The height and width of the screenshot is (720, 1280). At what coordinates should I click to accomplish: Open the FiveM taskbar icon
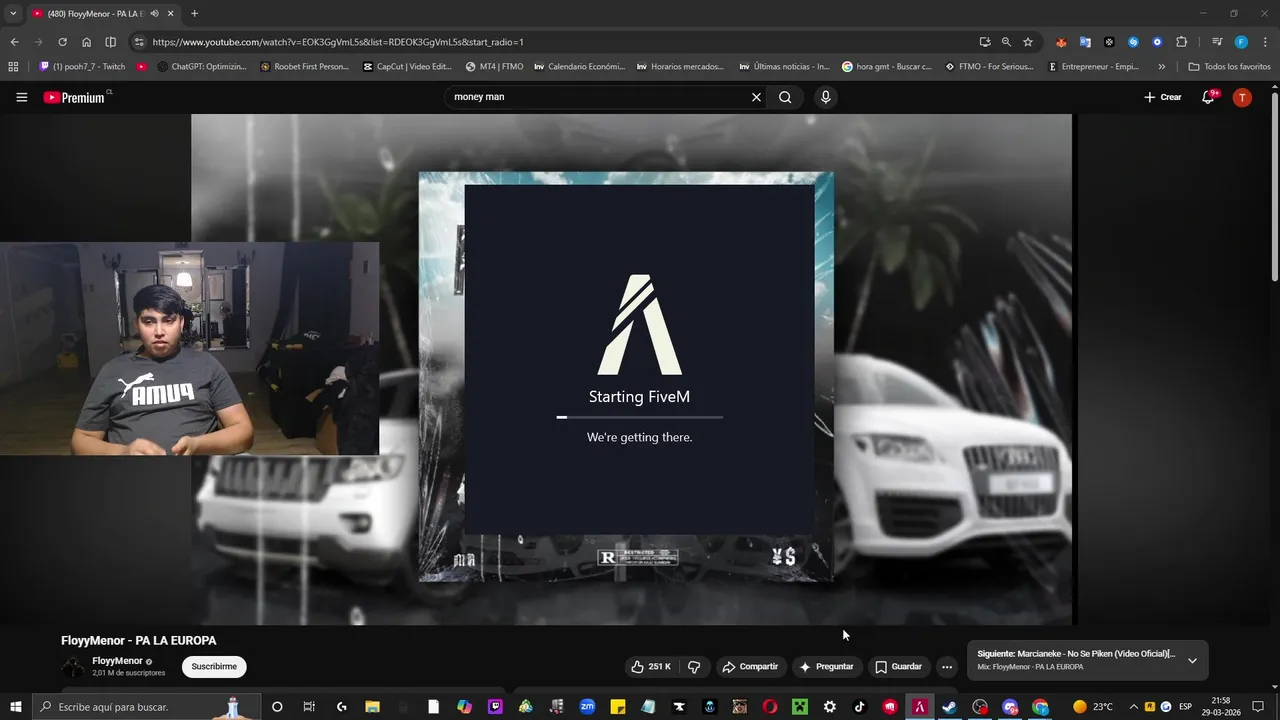point(919,707)
